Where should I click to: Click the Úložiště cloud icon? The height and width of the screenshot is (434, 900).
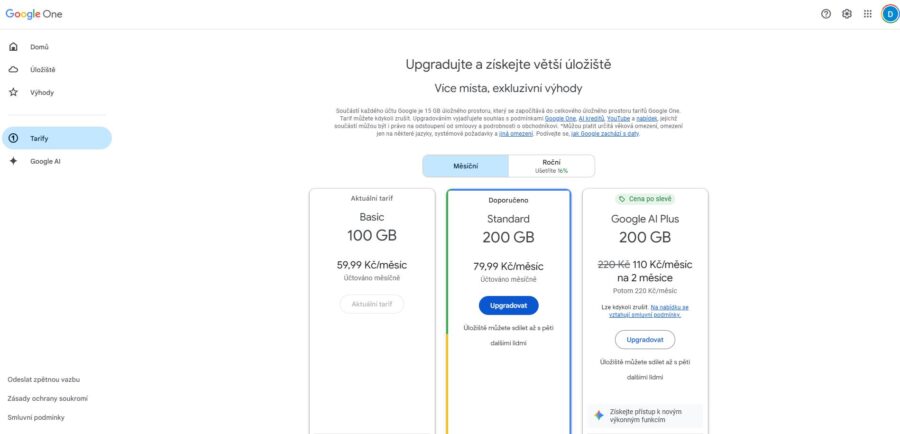click(13, 69)
